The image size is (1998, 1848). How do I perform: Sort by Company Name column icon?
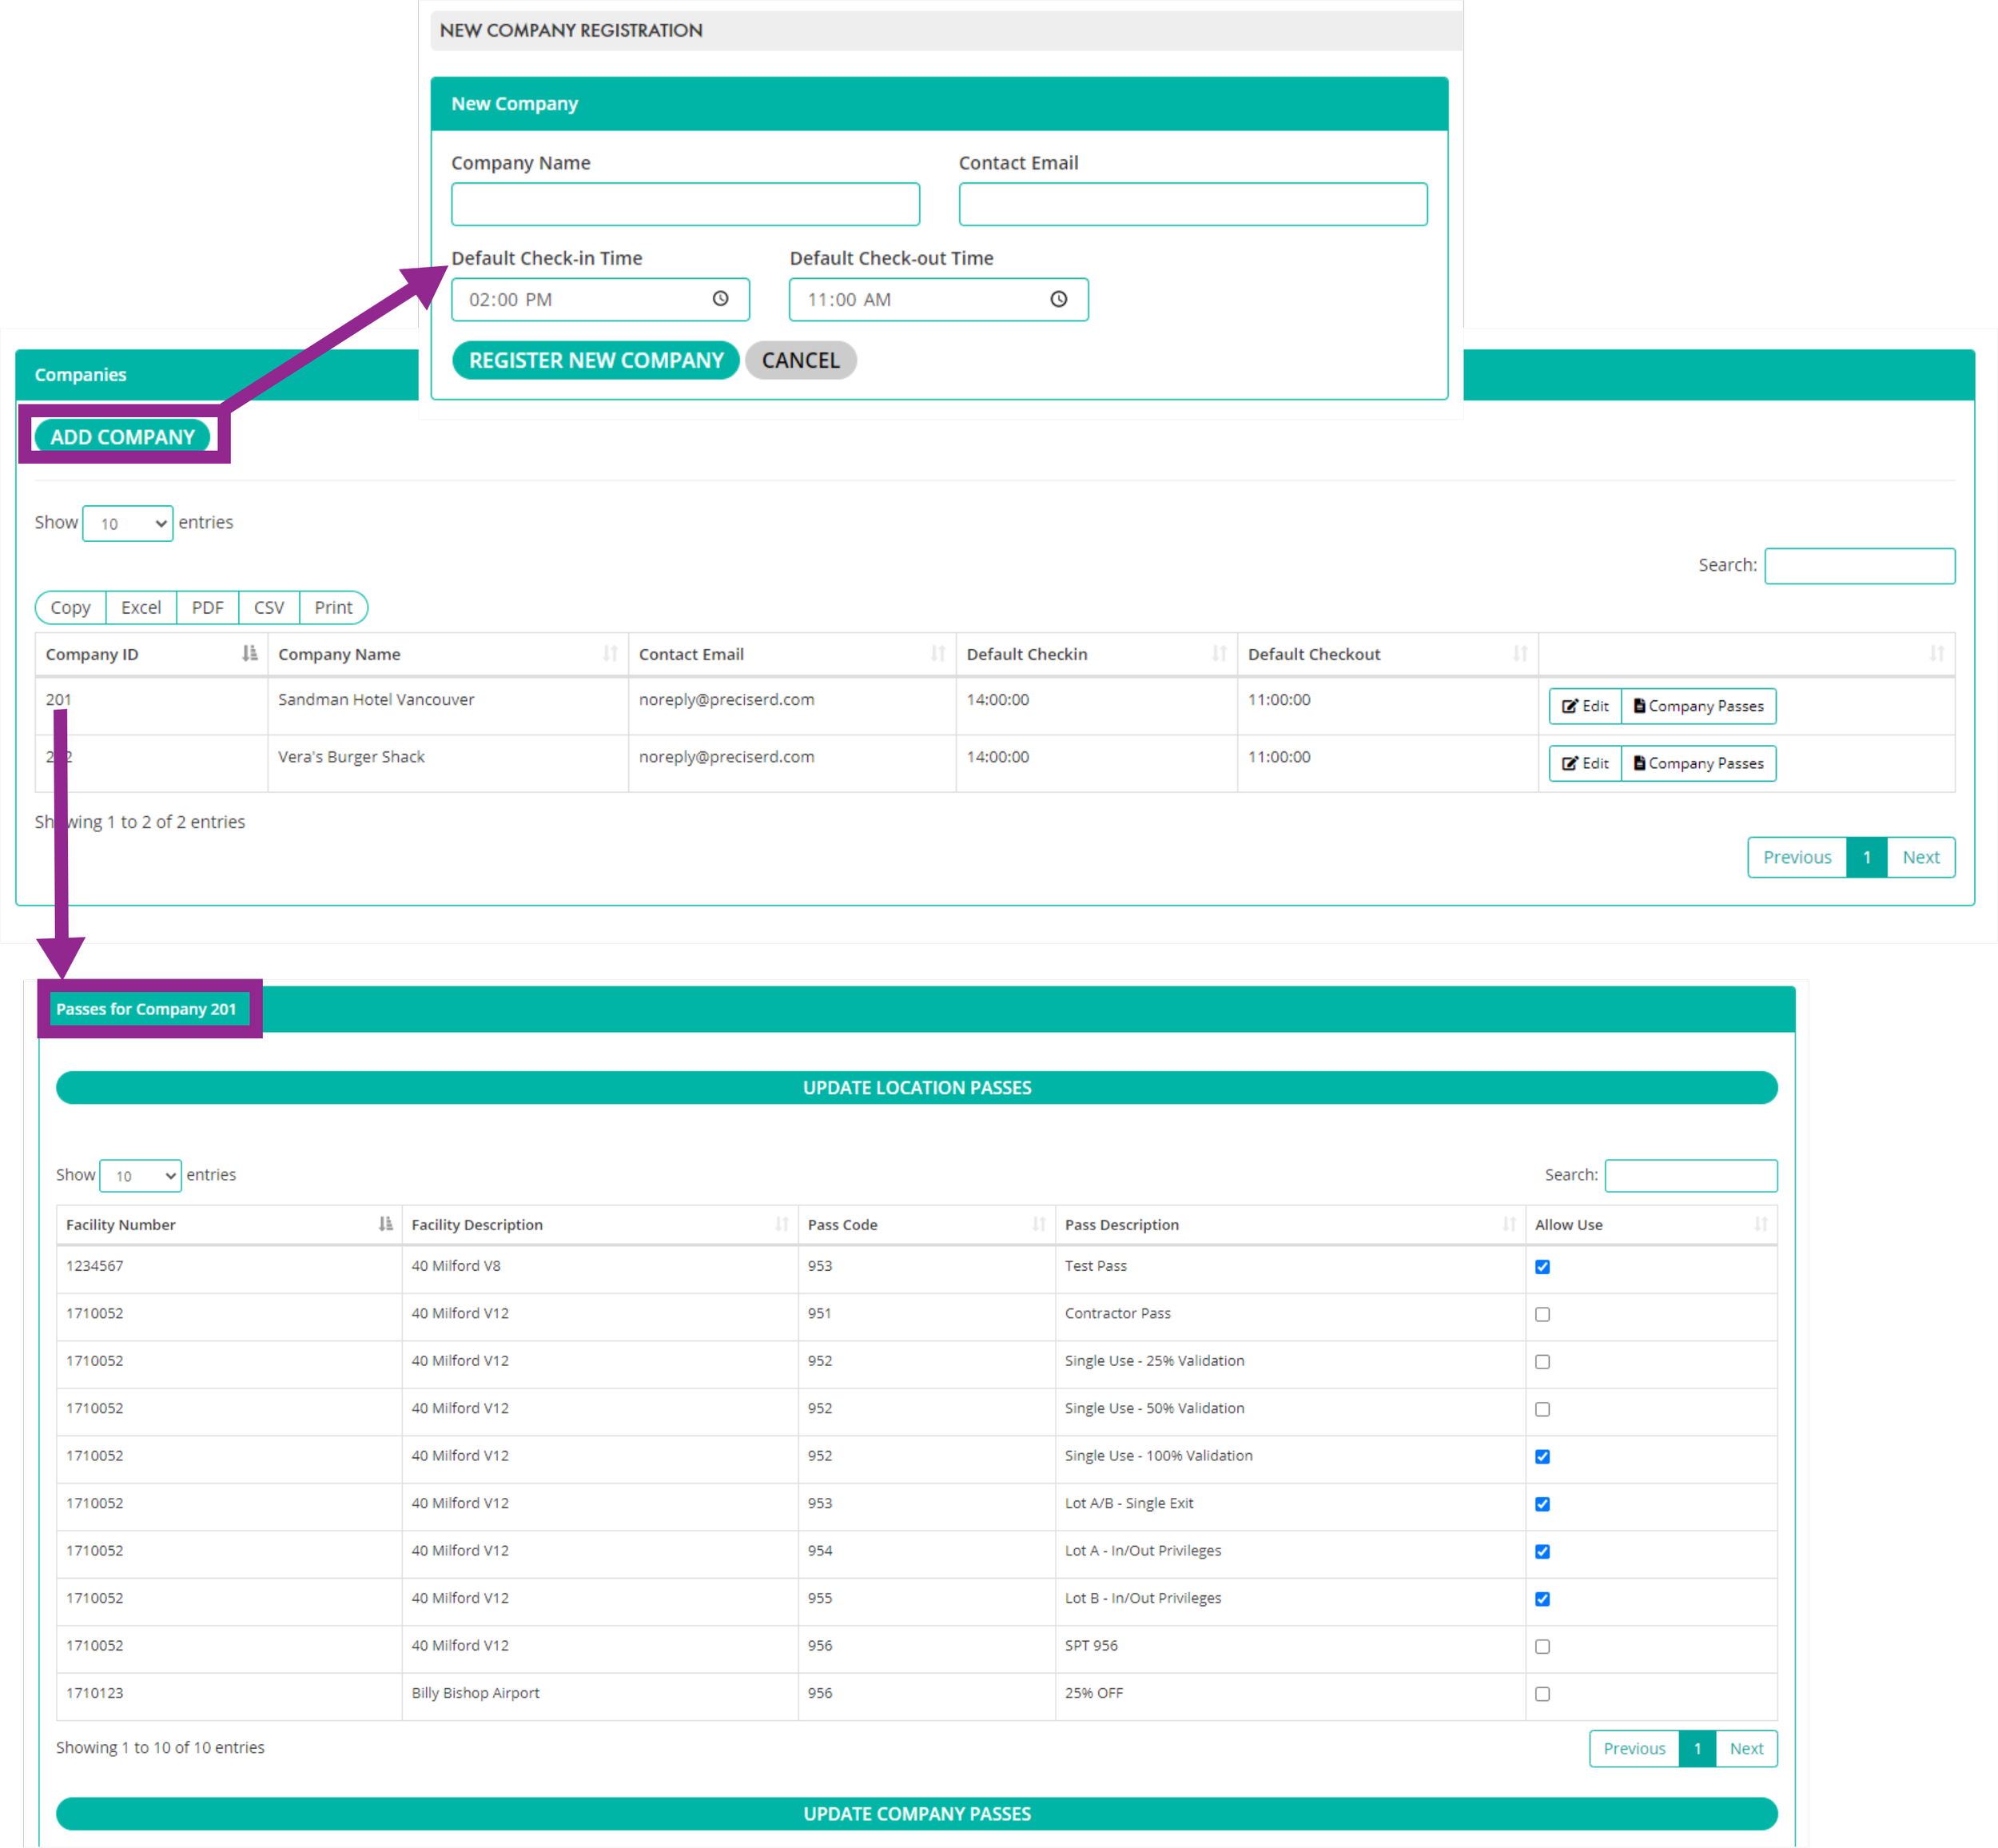[x=610, y=654]
